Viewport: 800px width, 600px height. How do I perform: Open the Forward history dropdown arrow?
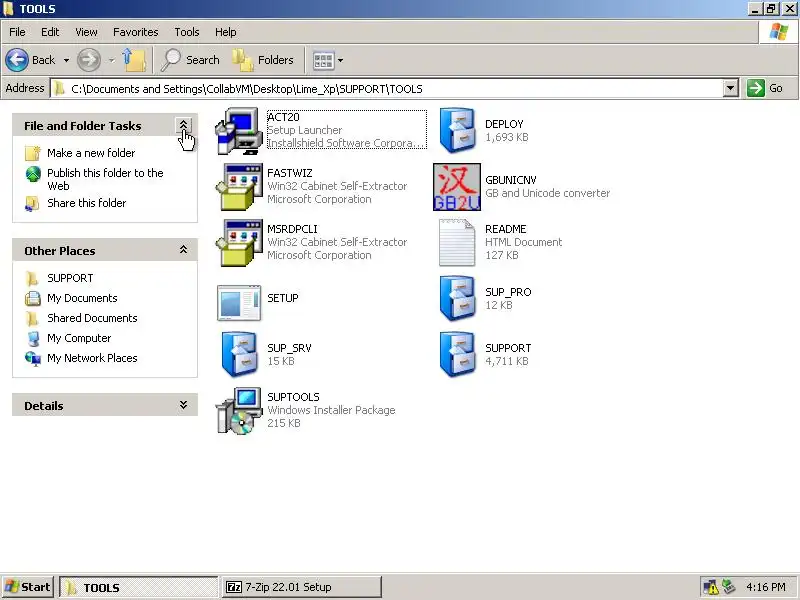[x=111, y=60]
